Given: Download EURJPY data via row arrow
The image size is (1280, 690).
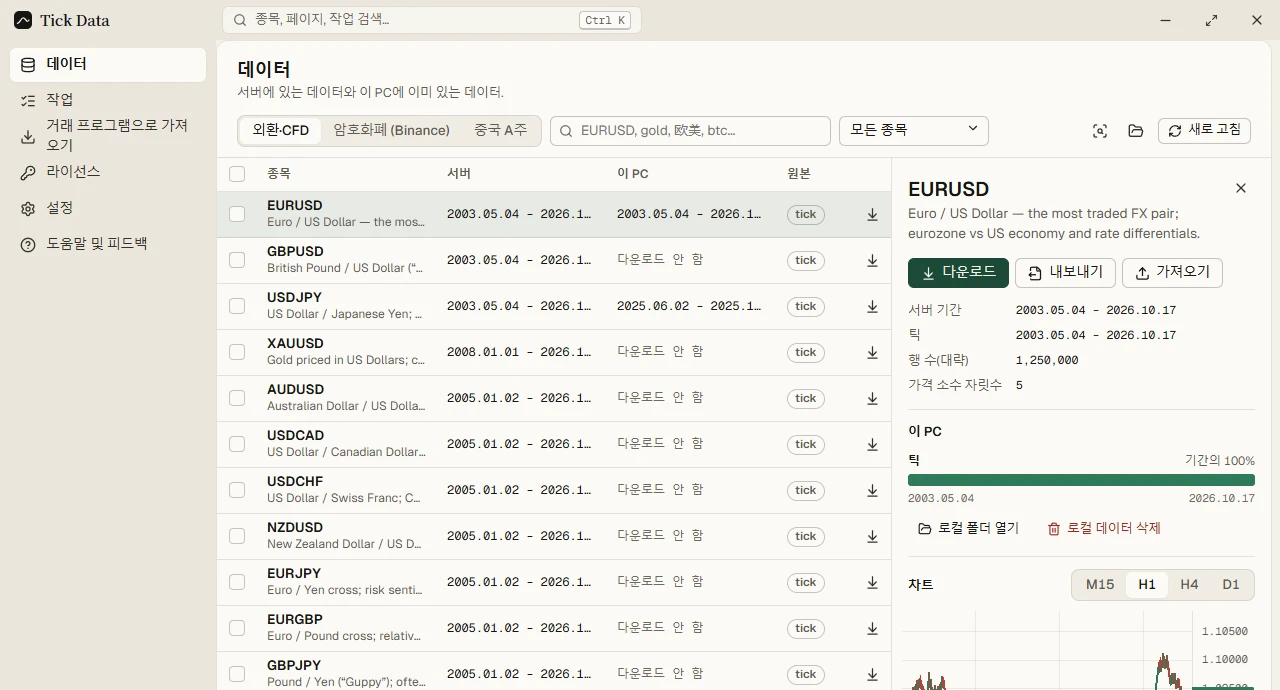Looking at the screenshot, I should tap(872, 583).
